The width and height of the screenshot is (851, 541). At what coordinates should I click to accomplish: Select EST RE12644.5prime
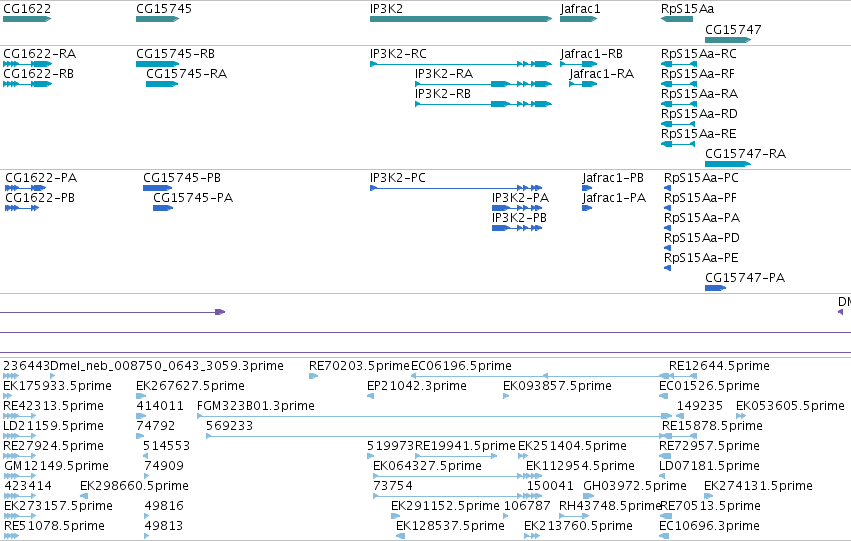(x=719, y=366)
